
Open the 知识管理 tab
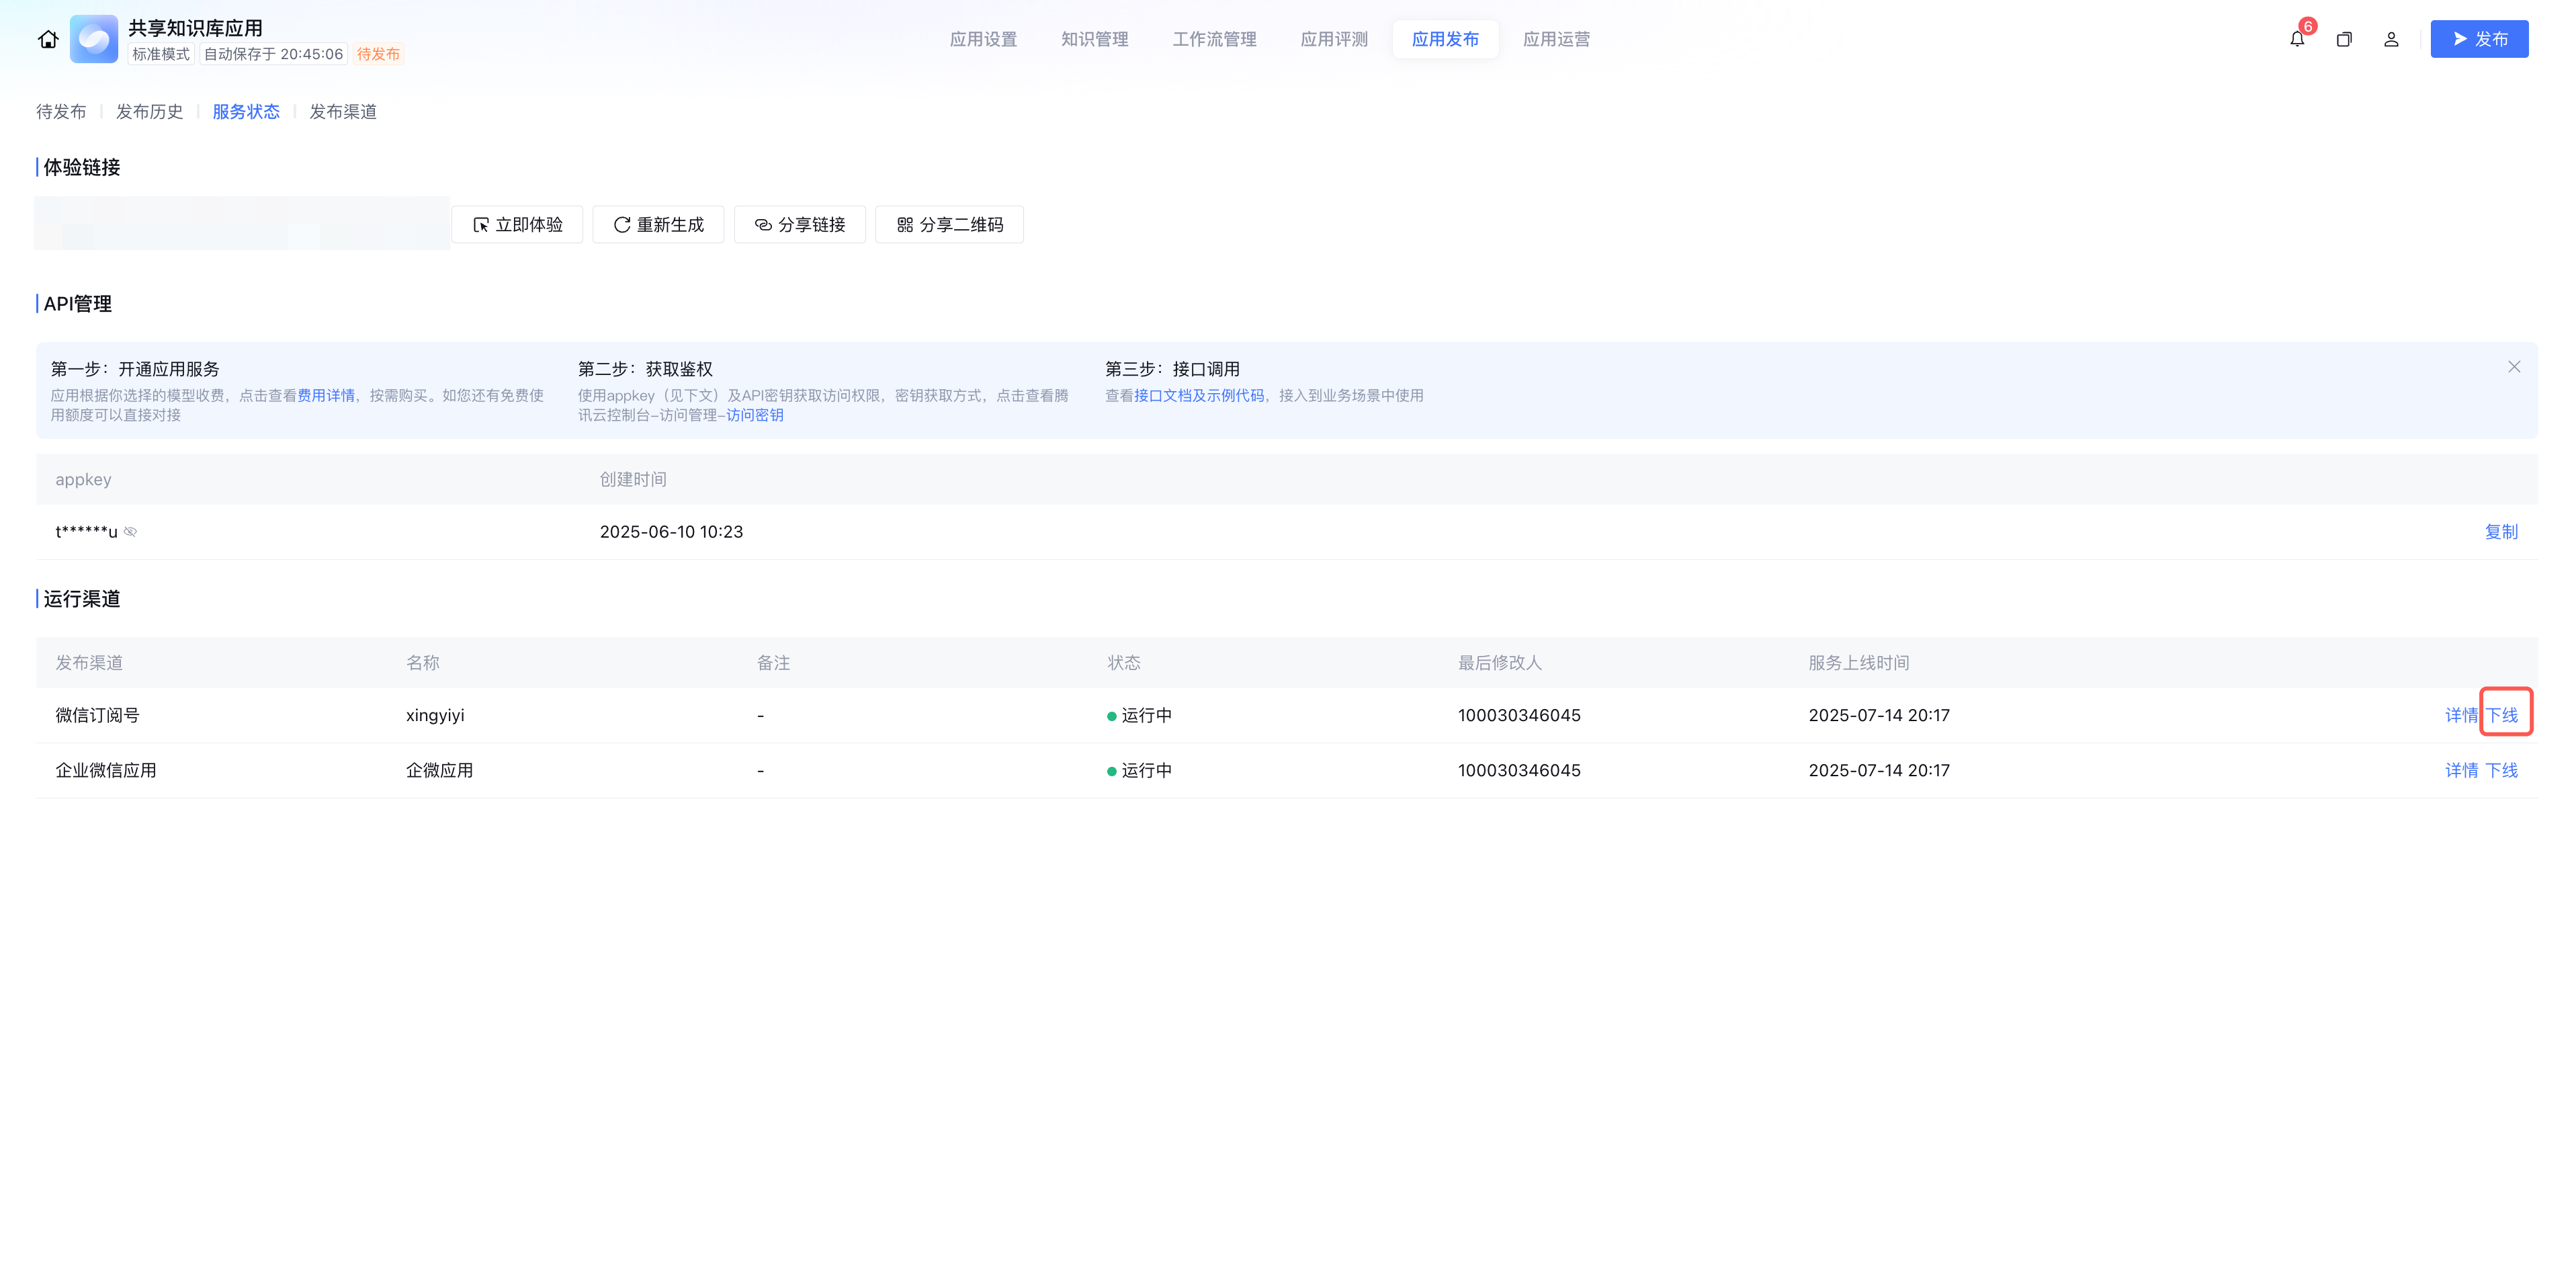1094,39
